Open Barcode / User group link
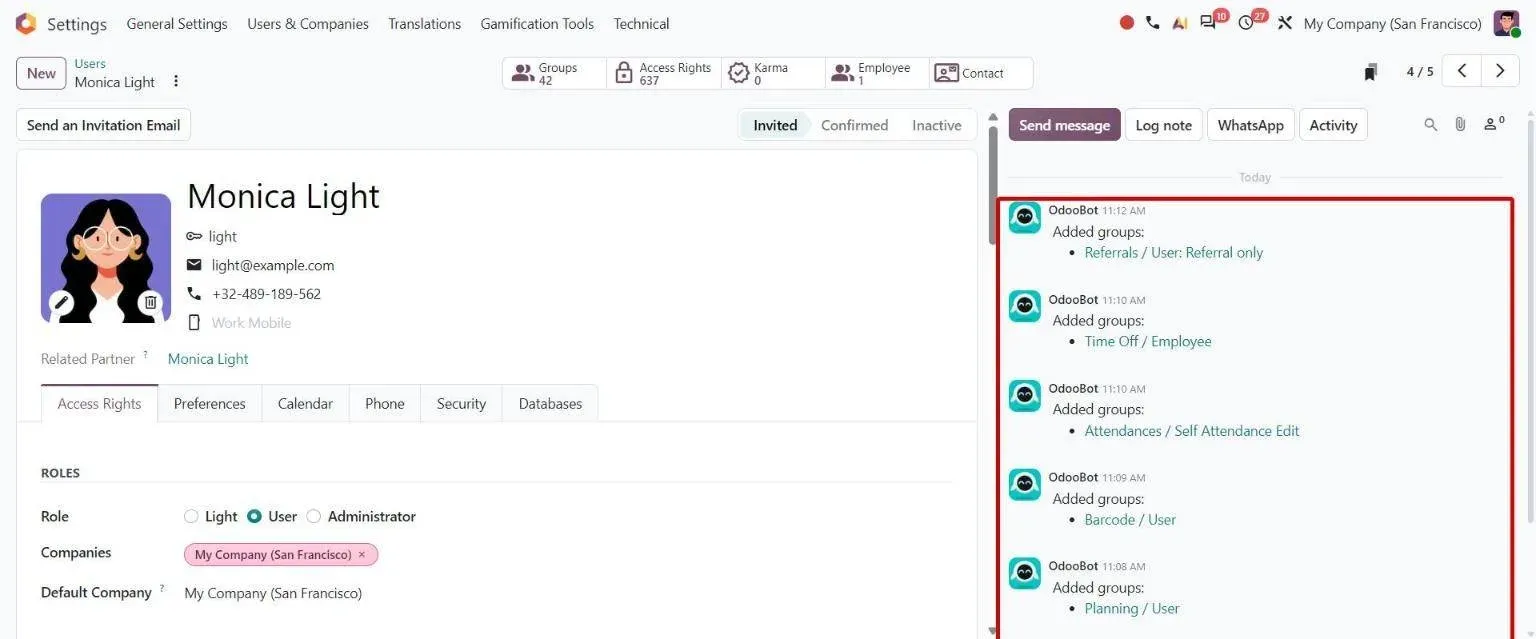The height and width of the screenshot is (639, 1536). (1130, 519)
